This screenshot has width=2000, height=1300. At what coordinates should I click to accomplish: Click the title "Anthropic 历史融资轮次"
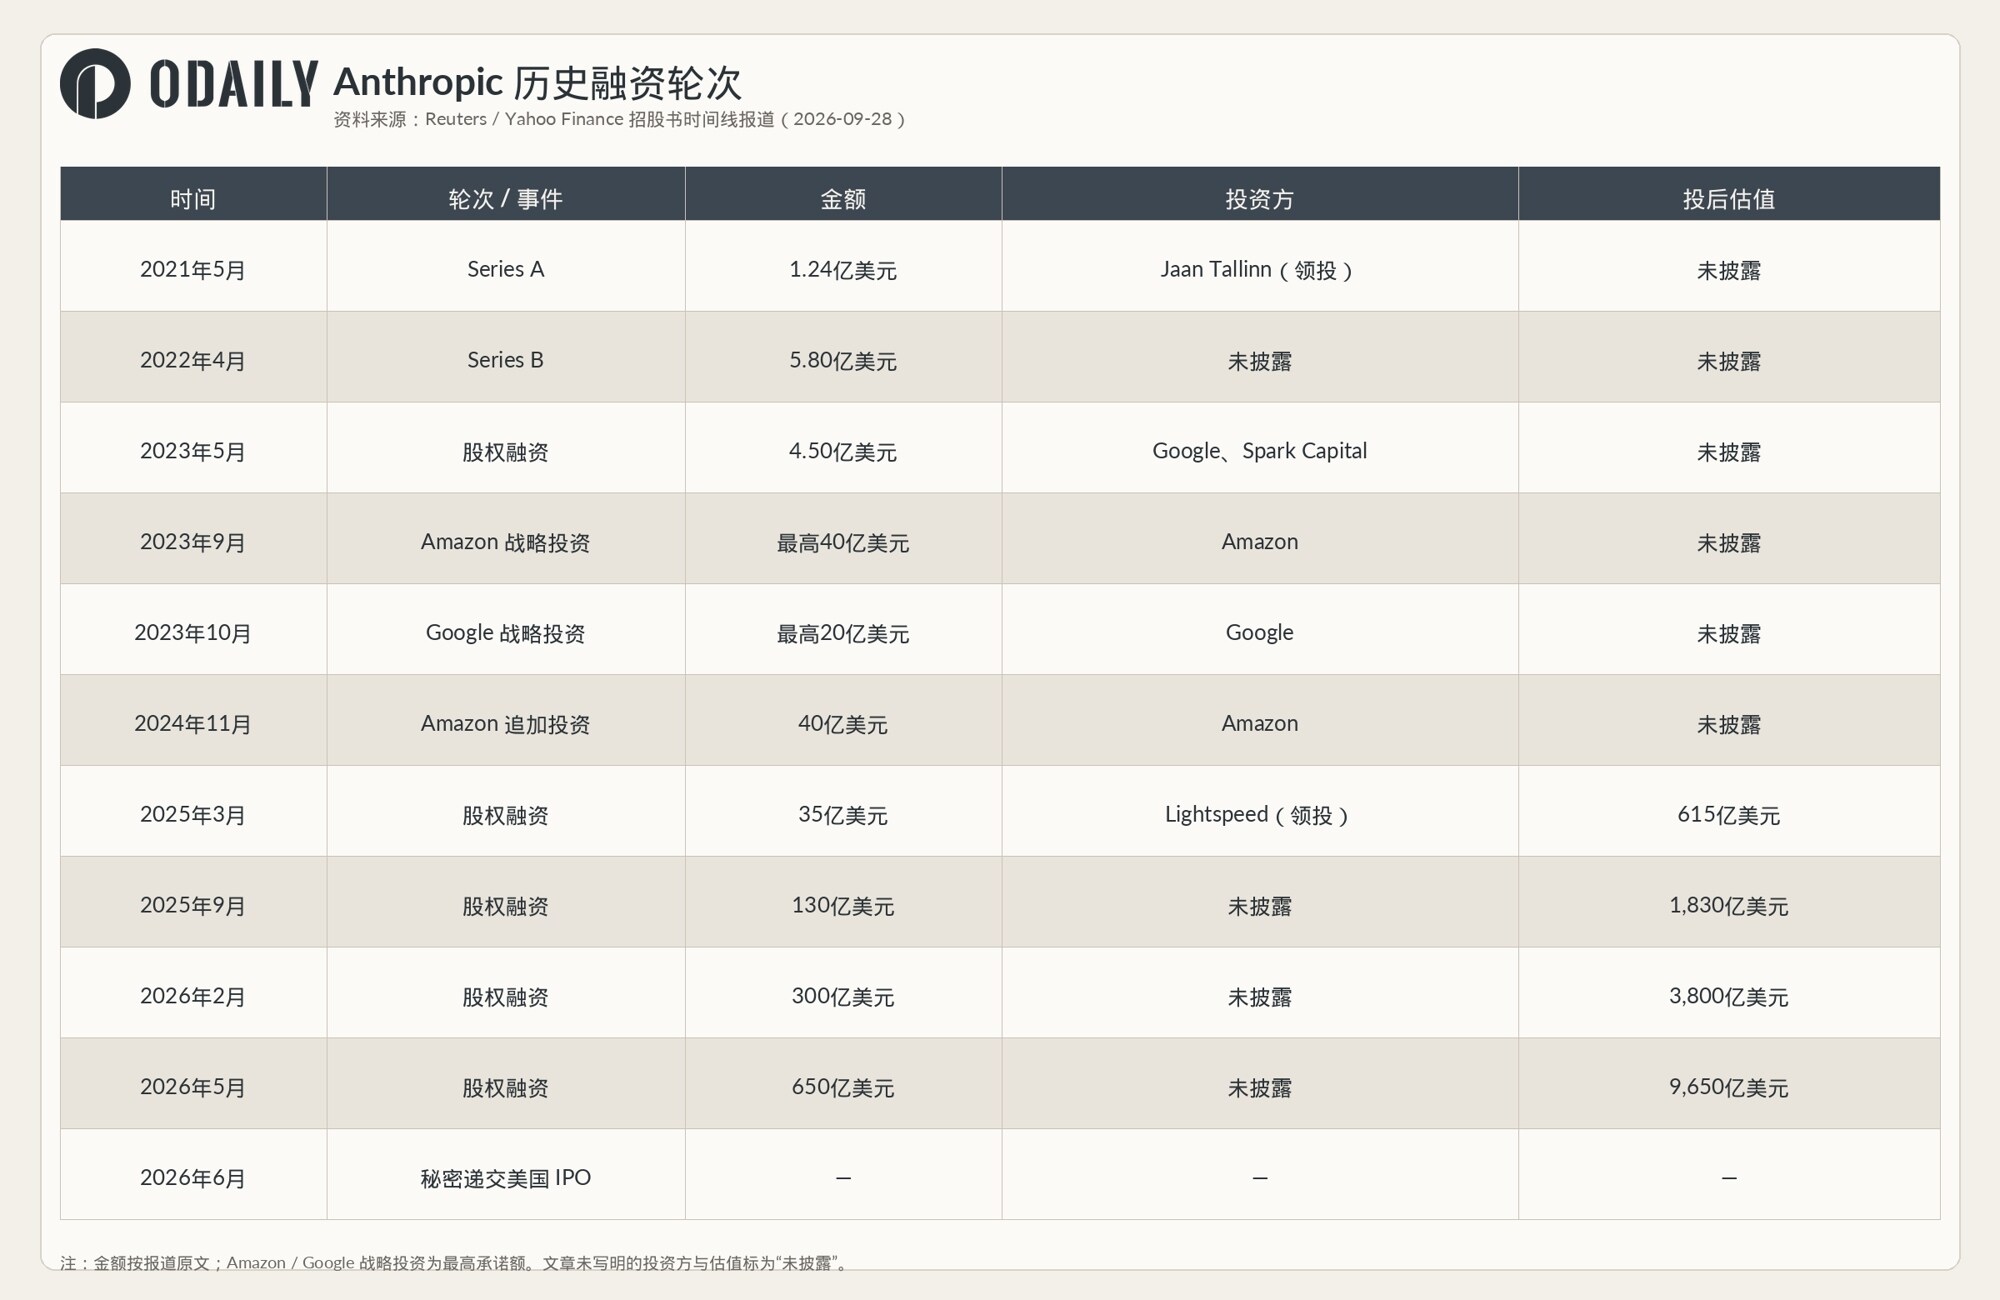(x=537, y=83)
